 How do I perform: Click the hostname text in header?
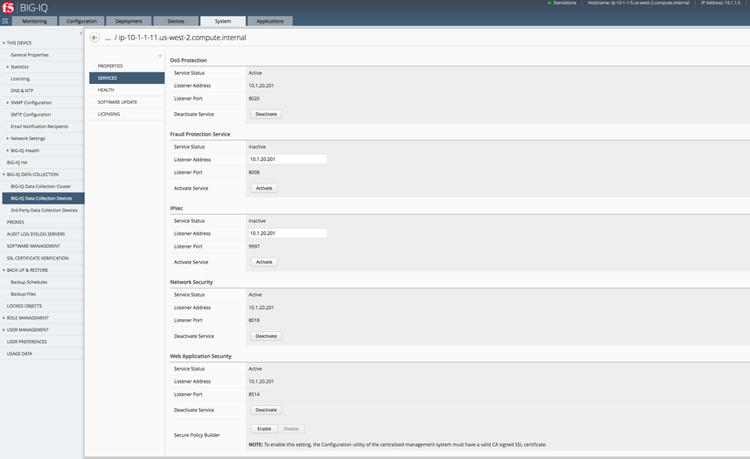tap(639, 3)
